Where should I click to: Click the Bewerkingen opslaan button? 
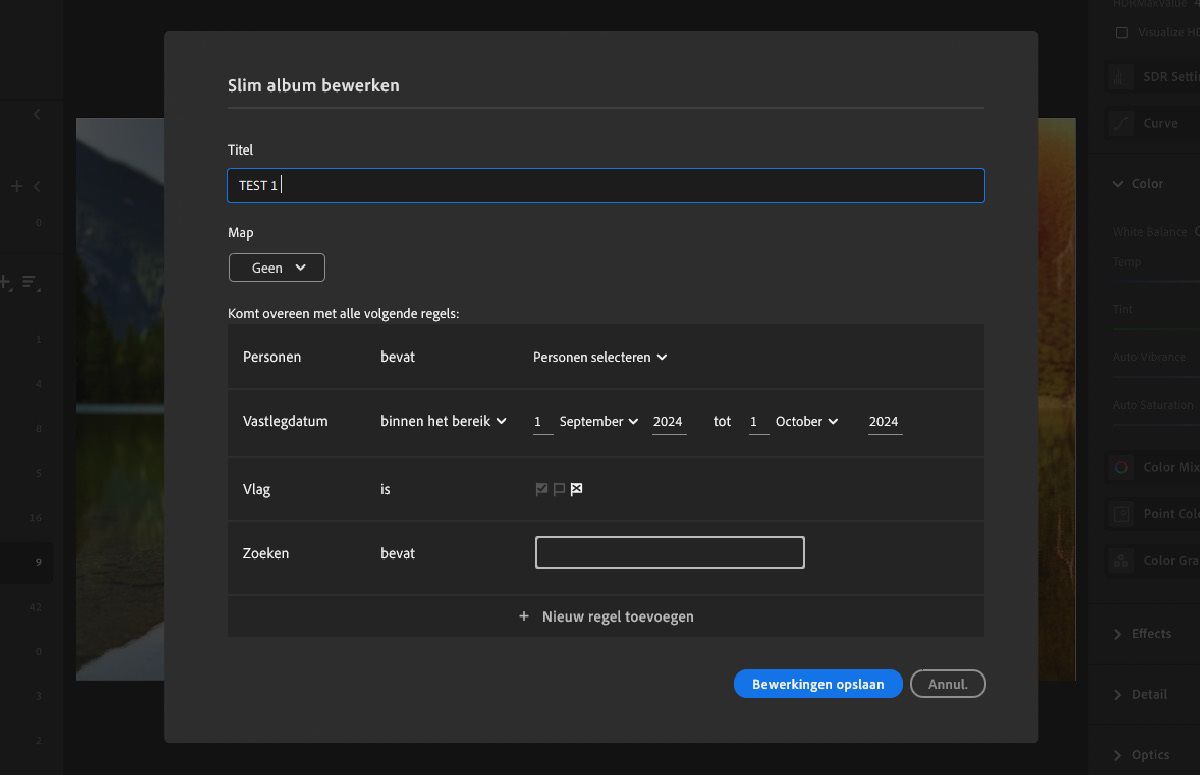point(818,683)
